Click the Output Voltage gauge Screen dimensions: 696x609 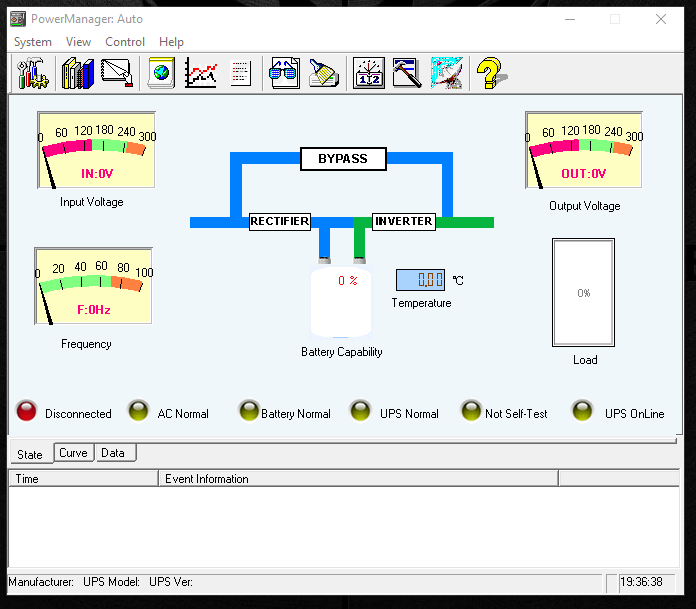pyautogui.click(x=584, y=150)
